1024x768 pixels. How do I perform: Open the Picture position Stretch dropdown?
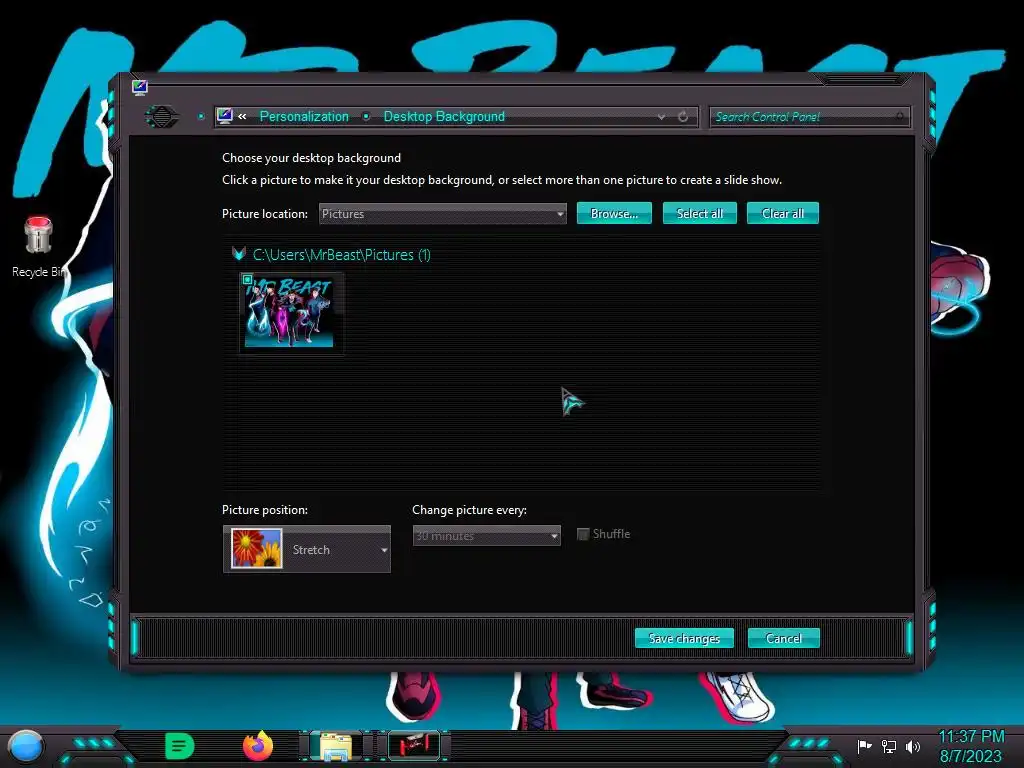(x=306, y=549)
